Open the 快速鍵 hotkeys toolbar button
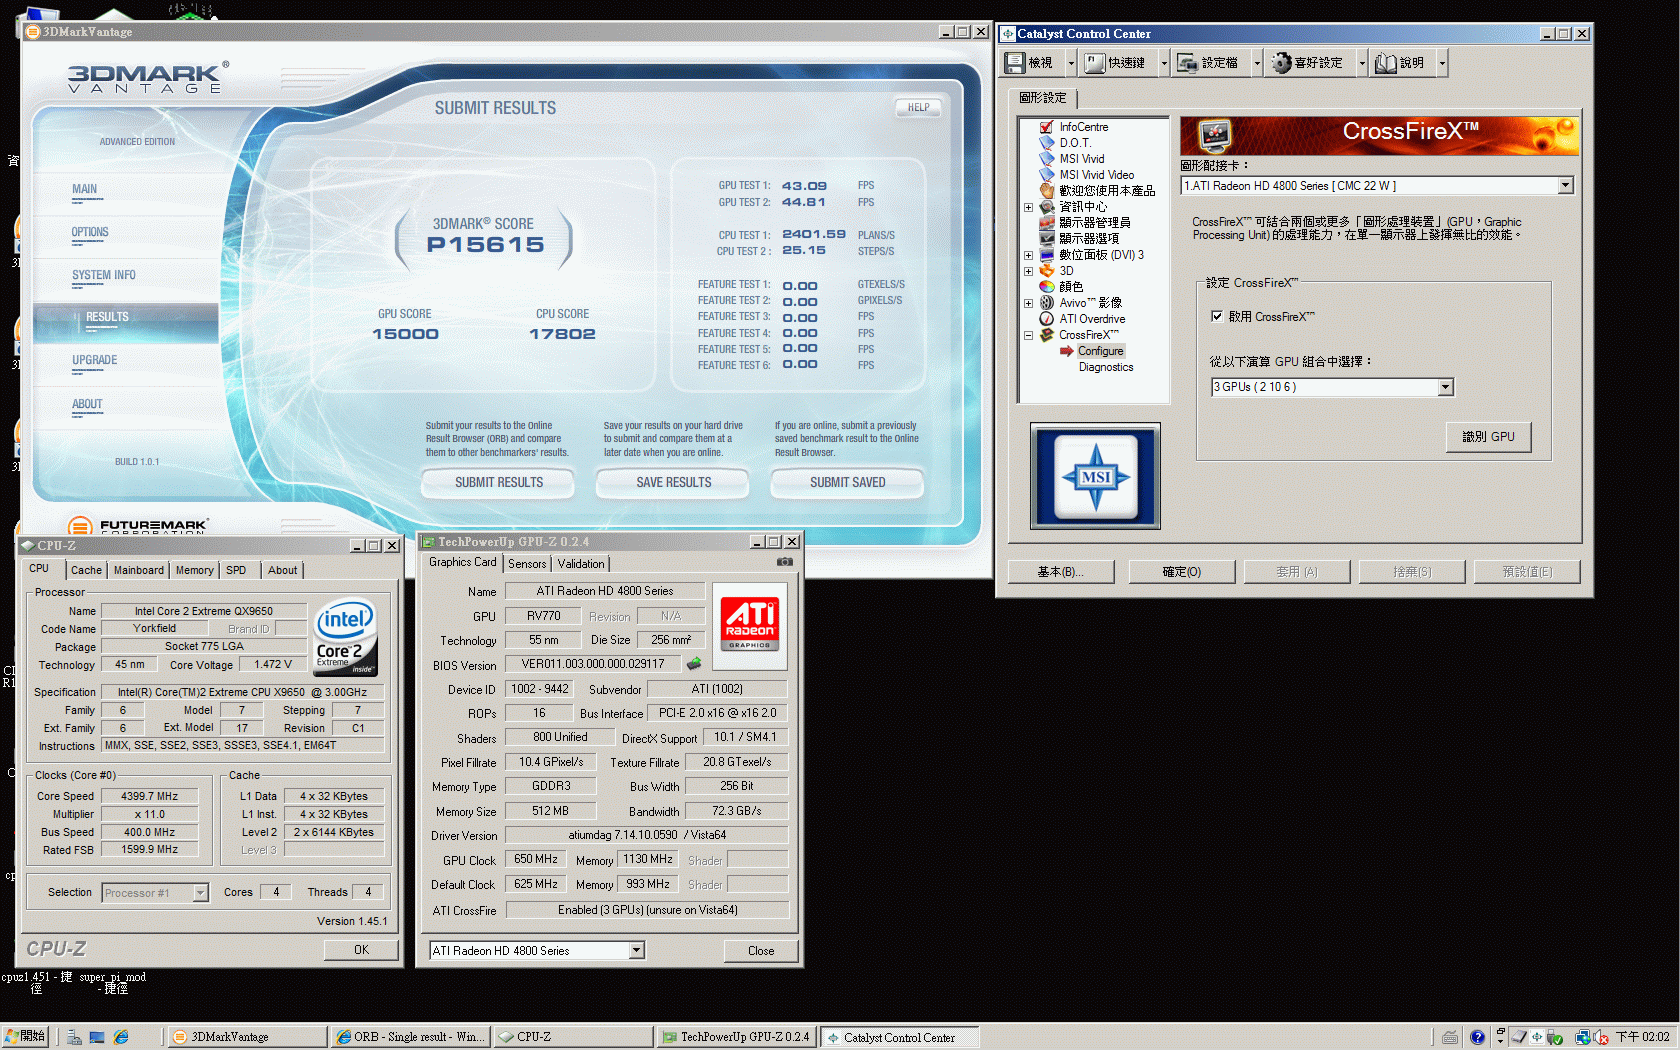Image resolution: width=1680 pixels, height=1050 pixels. 1119,63
